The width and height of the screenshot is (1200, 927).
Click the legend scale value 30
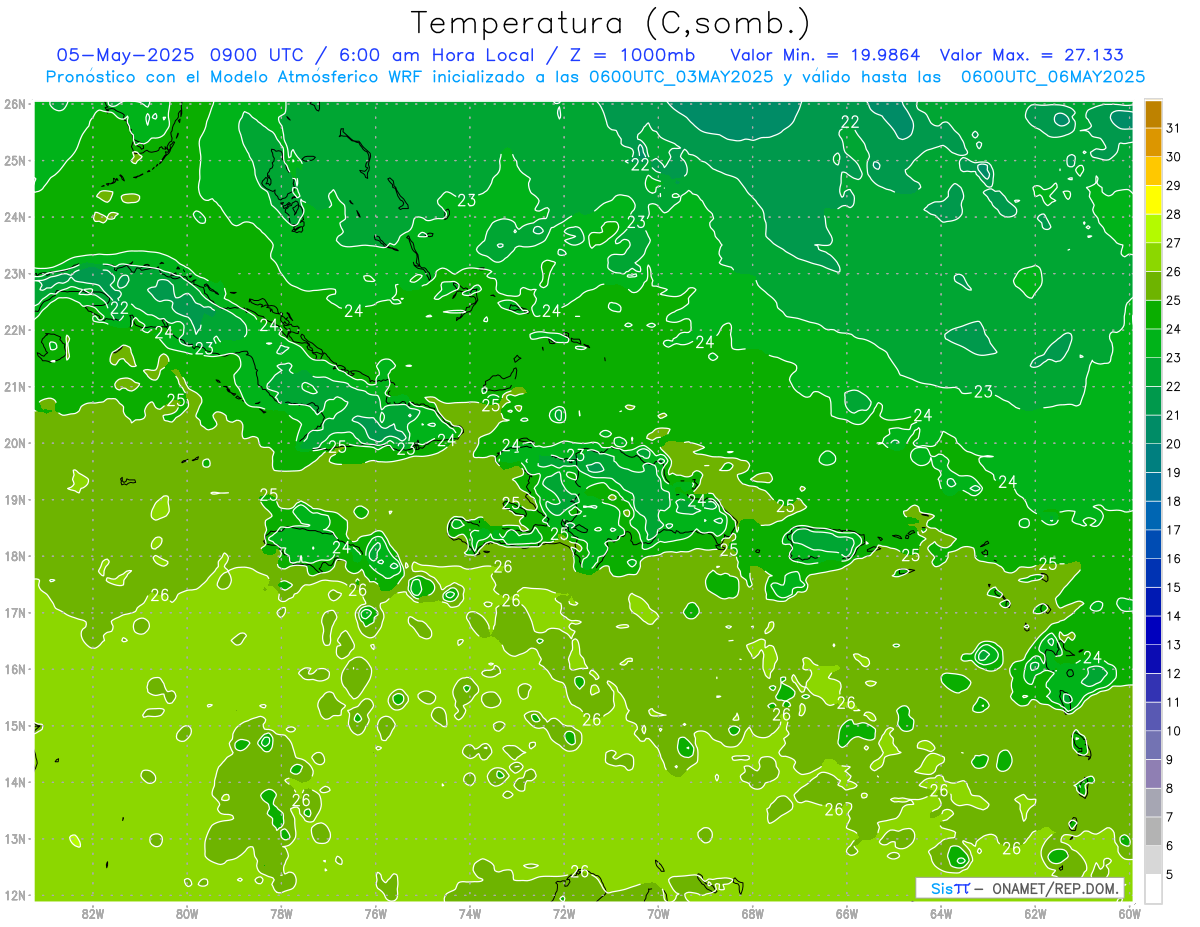click(x=1173, y=157)
